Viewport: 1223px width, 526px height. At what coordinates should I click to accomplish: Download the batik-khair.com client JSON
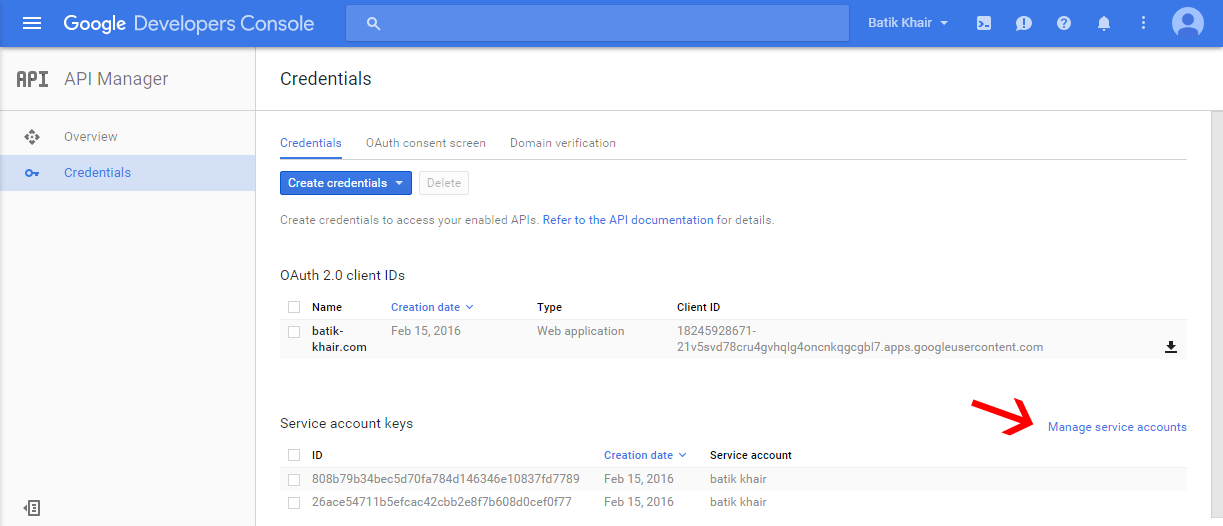pos(1171,347)
